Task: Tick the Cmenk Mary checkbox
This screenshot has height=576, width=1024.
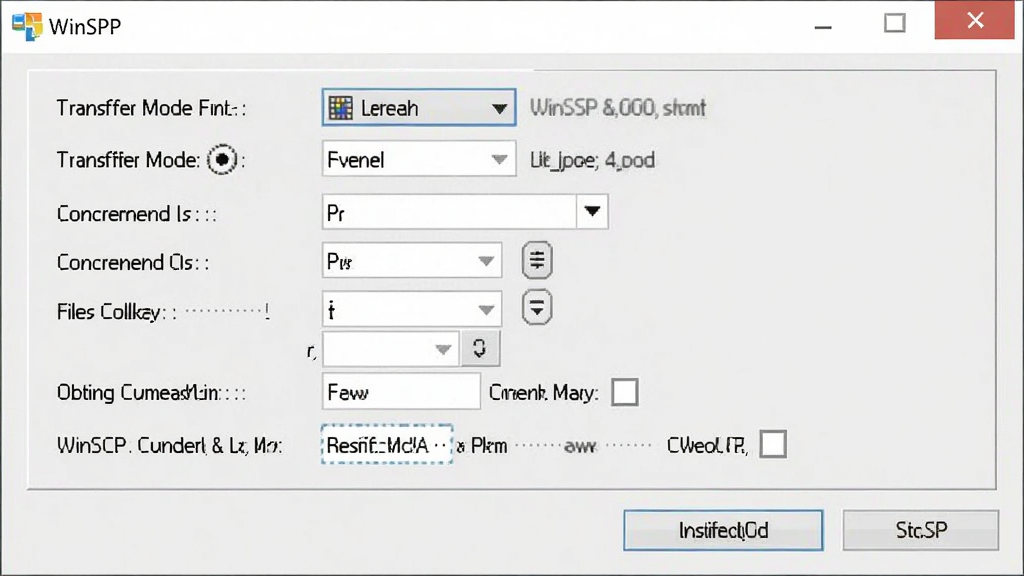Action: pos(625,392)
